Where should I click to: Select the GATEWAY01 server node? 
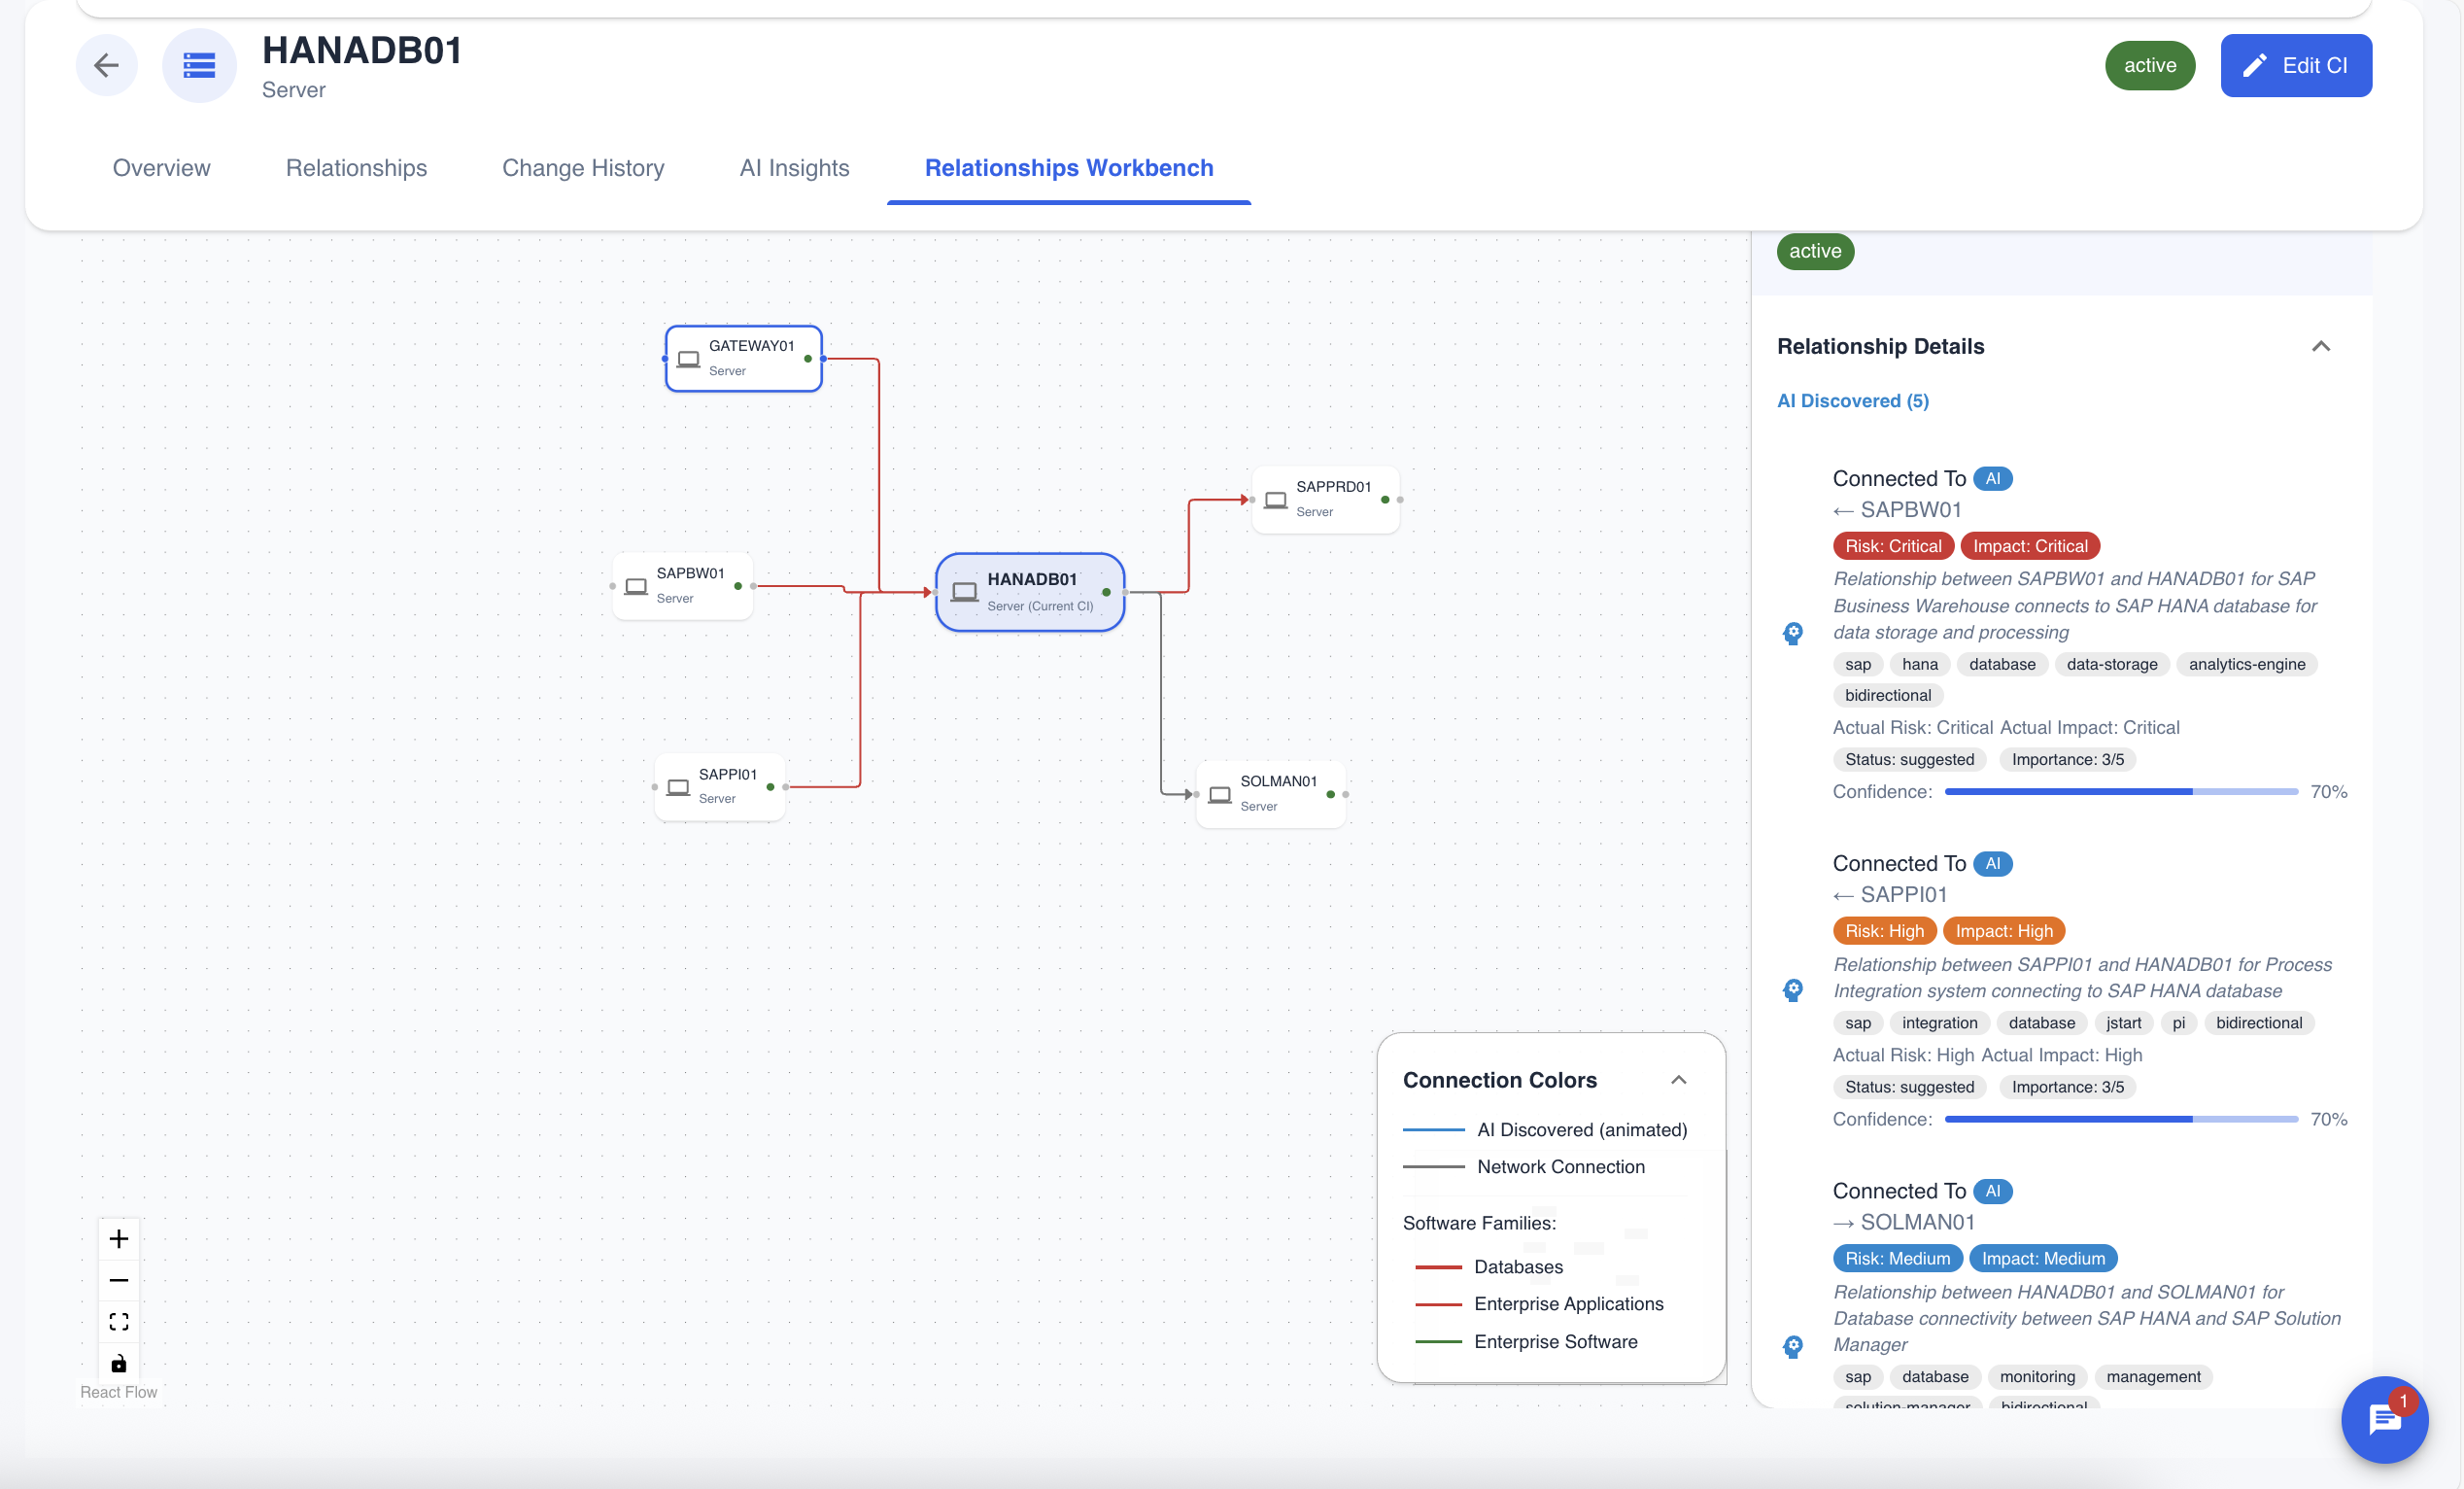pos(743,357)
